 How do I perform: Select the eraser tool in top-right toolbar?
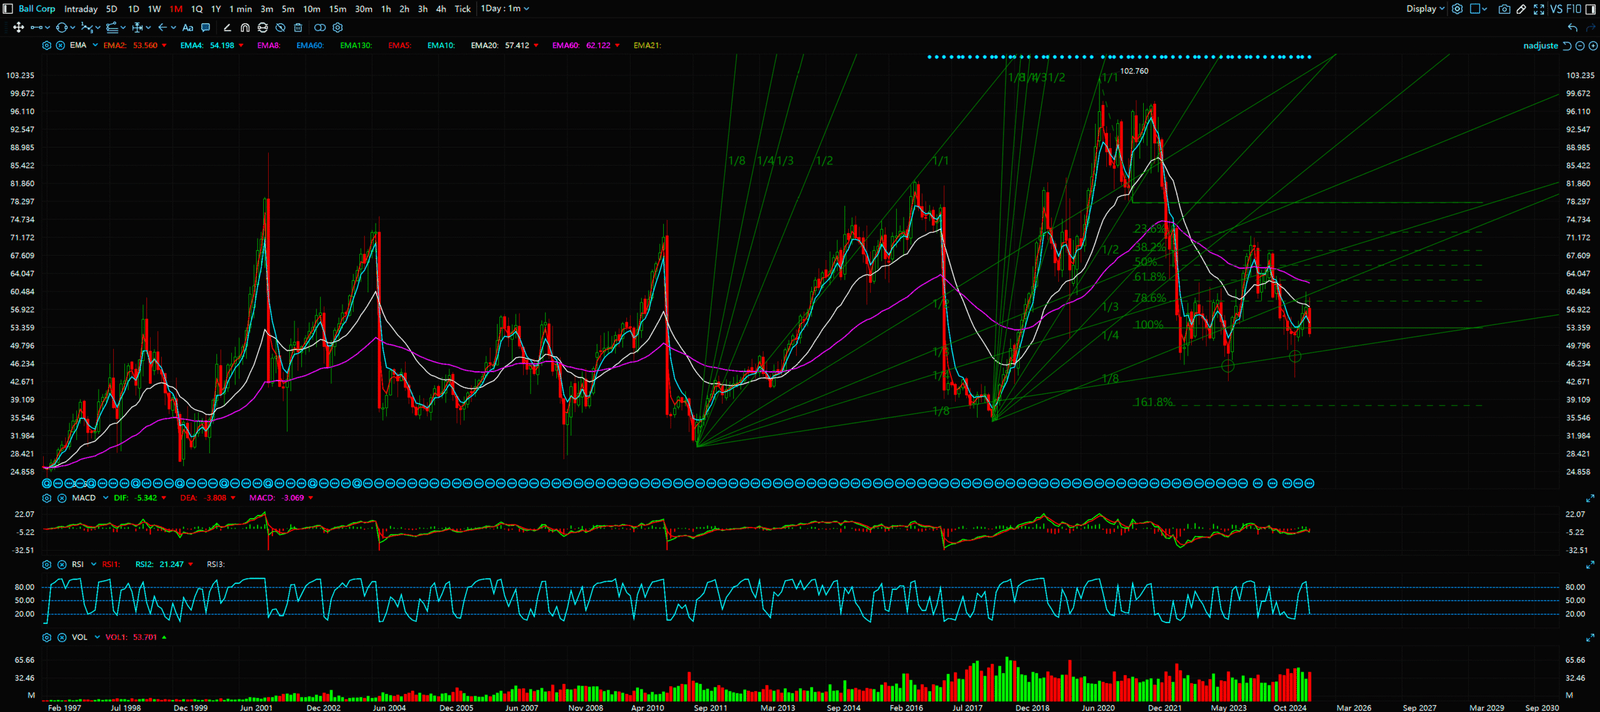coord(1521,9)
